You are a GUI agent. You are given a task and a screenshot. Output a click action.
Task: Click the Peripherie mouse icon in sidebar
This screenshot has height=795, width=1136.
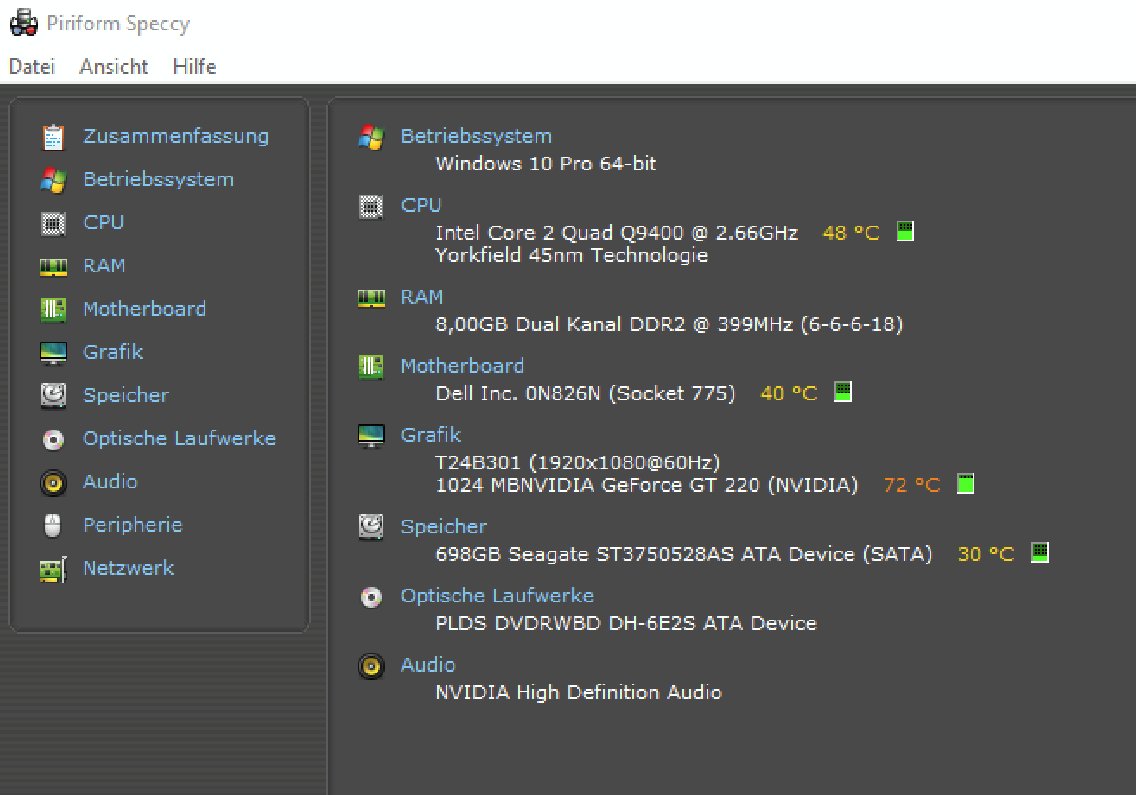click(x=53, y=525)
